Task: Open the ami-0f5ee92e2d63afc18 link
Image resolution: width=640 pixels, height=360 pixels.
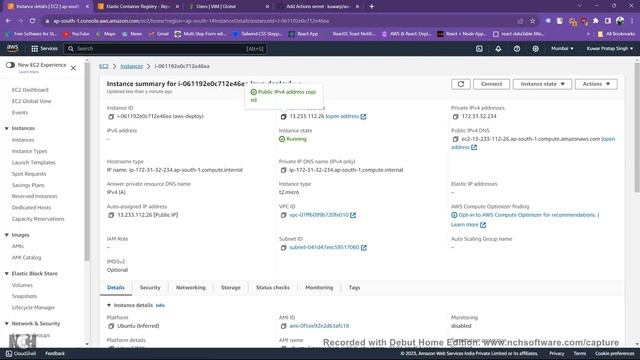Action: coord(319,326)
